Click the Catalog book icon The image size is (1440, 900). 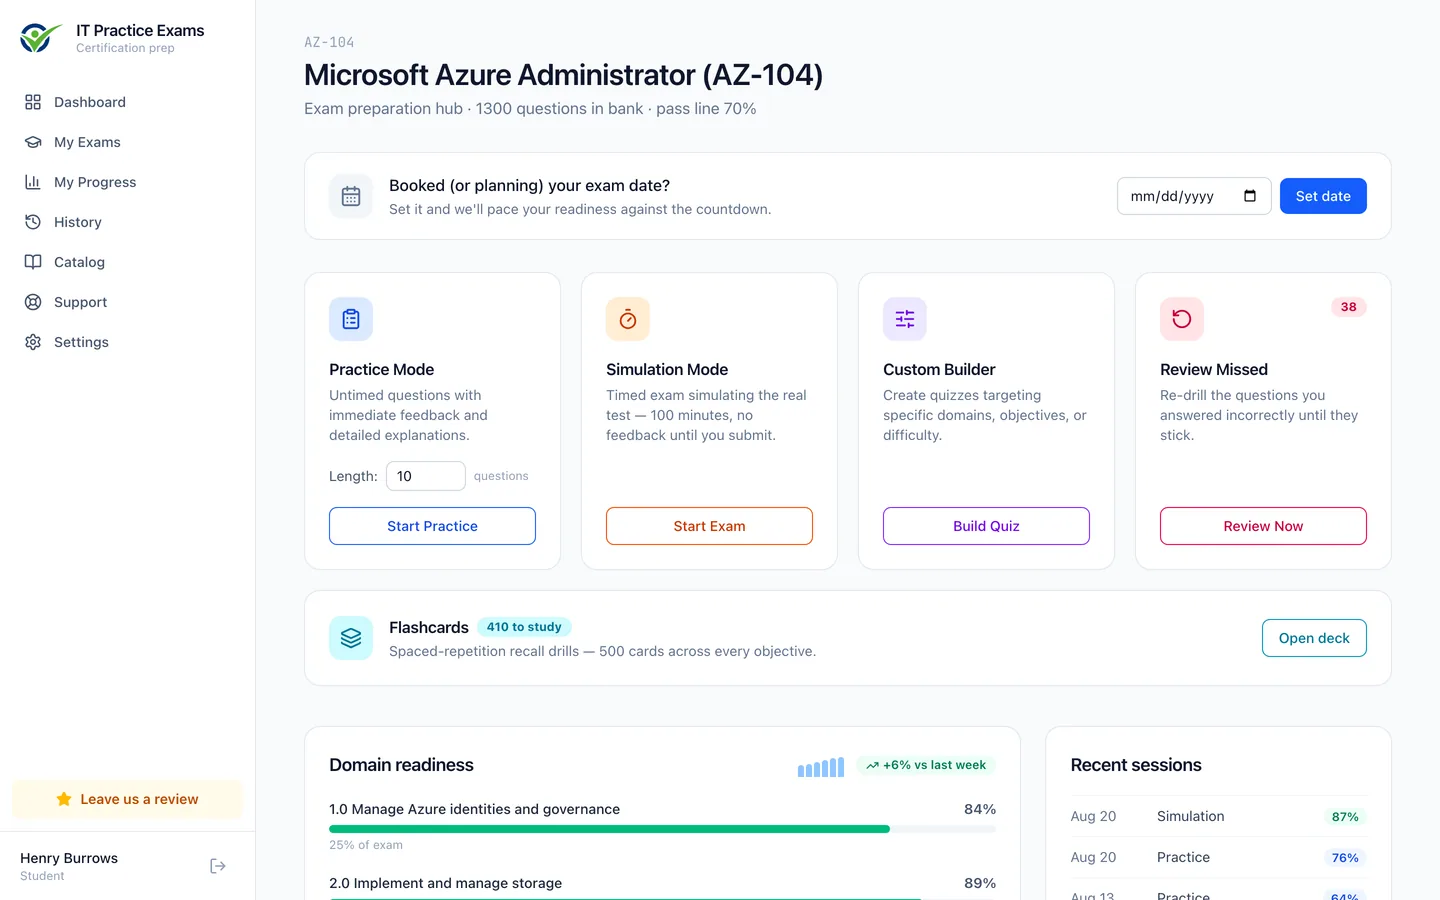[33, 262]
